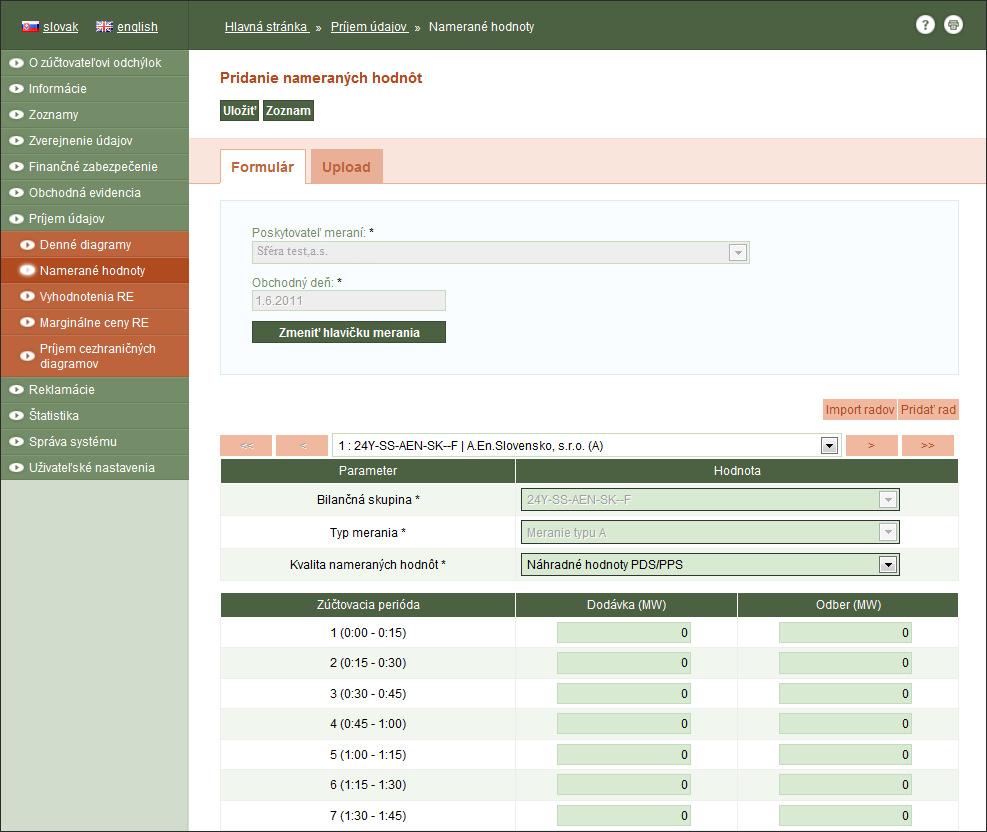Open Kvalita nameraných hodnôt dropdown

click(x=710, y=565)
